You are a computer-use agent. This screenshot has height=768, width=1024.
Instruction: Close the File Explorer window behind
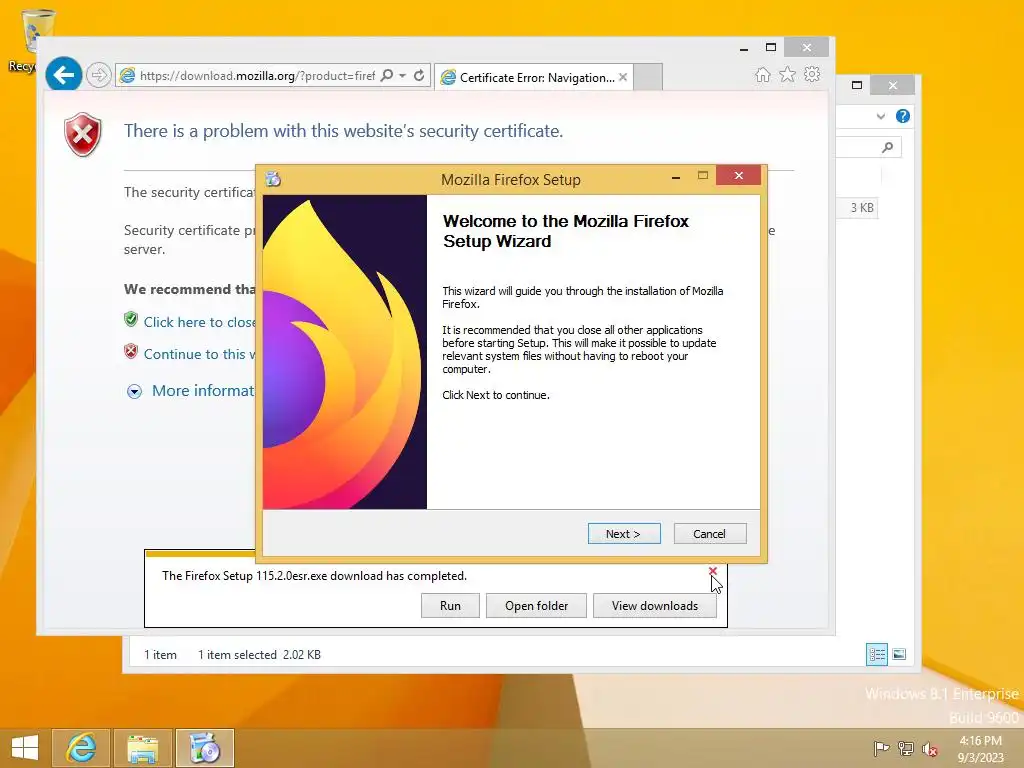893,85
